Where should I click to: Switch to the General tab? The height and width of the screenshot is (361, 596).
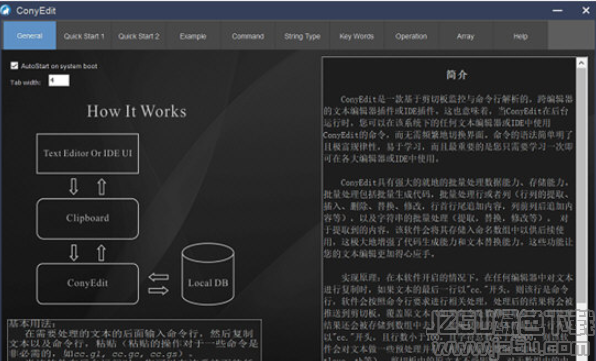[30, 36]
